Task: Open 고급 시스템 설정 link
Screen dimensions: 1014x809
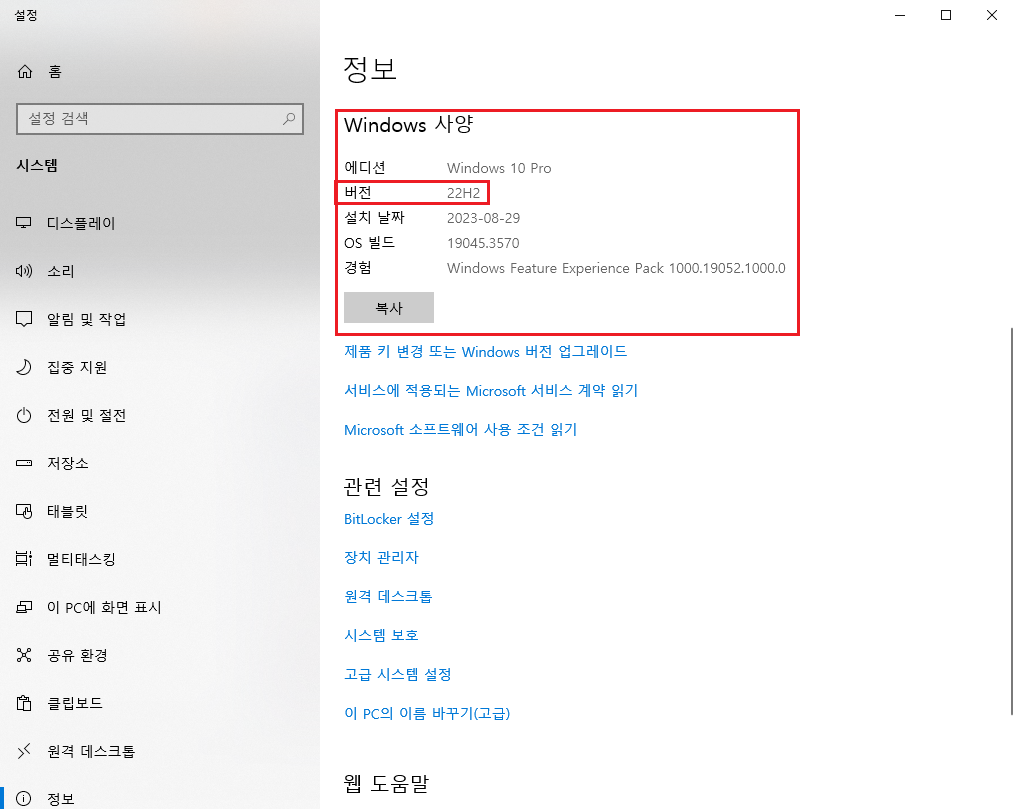Action: click(398, 674)
